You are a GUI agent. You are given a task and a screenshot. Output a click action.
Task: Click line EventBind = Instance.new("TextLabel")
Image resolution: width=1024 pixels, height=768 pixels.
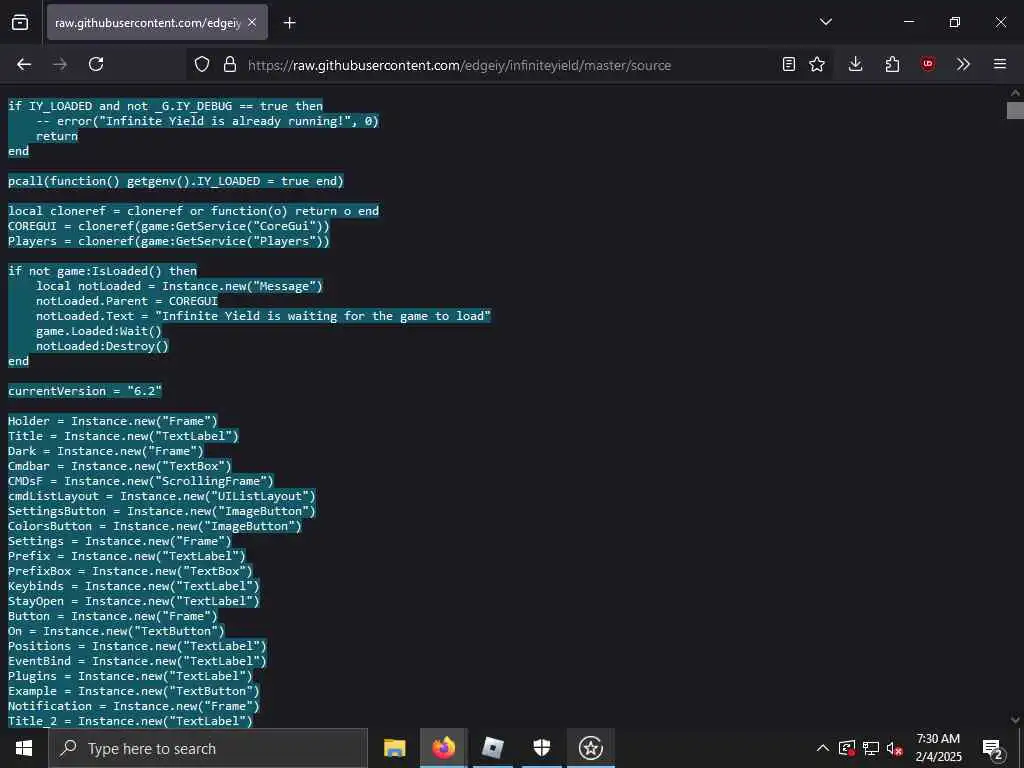[x=137, y=662]
